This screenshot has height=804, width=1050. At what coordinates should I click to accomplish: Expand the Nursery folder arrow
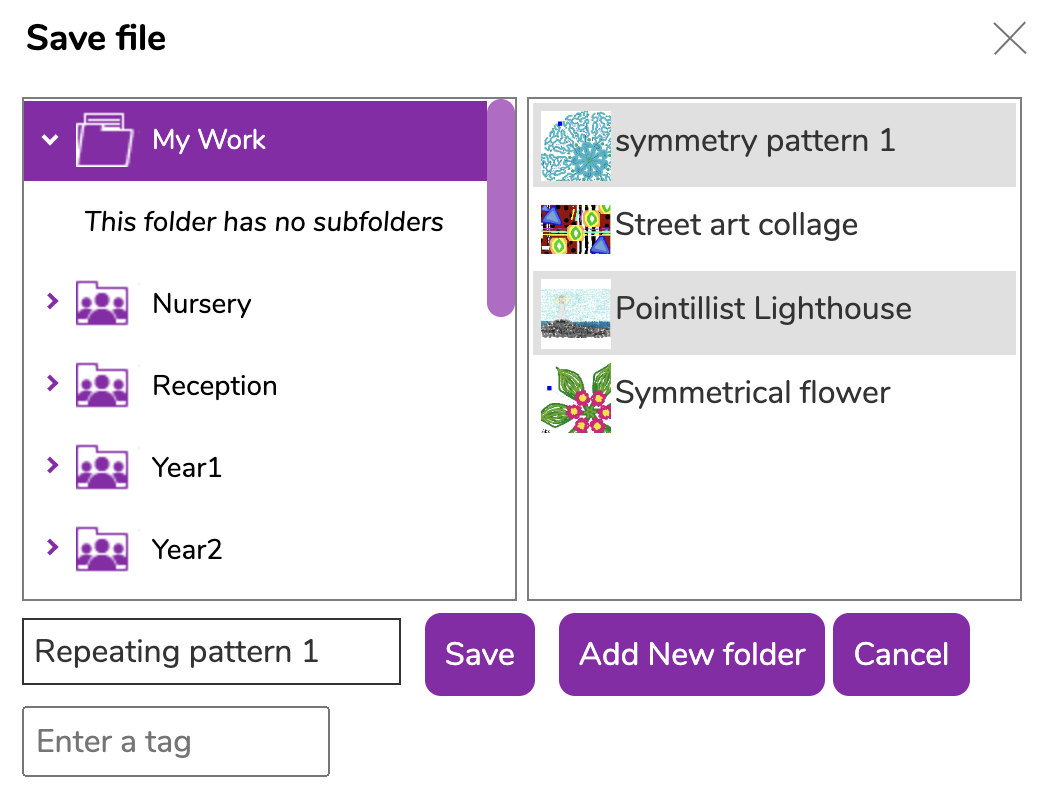[52, 301]
